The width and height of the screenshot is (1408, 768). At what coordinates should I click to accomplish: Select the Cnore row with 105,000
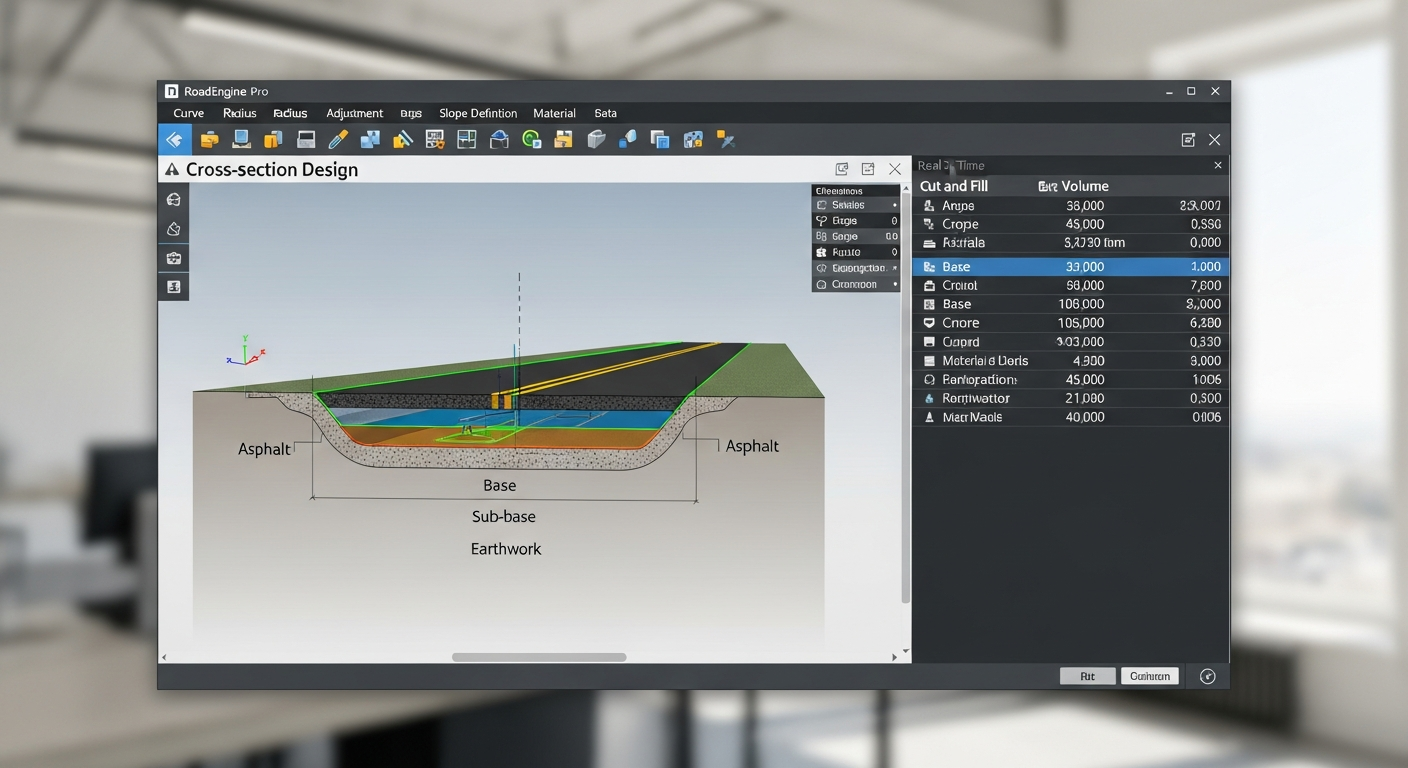1071,323
